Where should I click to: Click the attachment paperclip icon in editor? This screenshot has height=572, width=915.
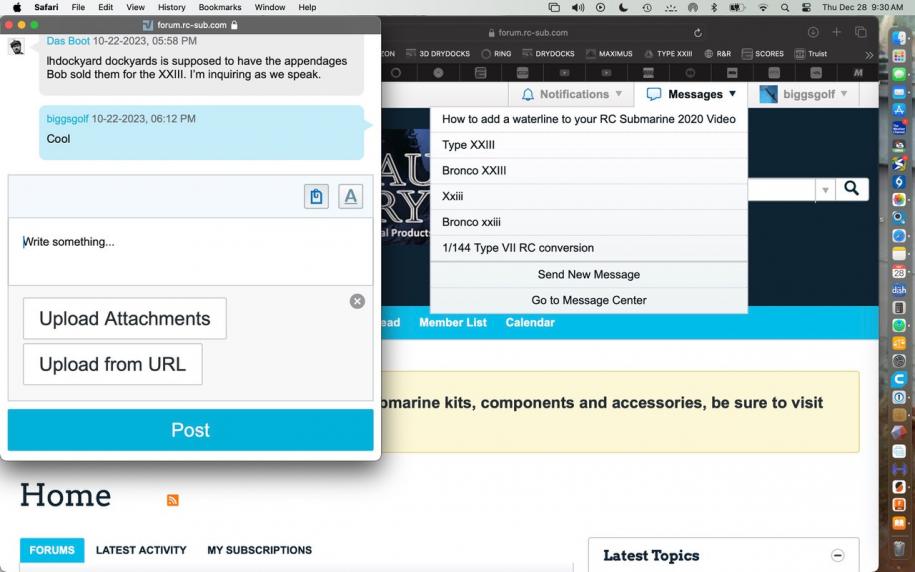316,197
